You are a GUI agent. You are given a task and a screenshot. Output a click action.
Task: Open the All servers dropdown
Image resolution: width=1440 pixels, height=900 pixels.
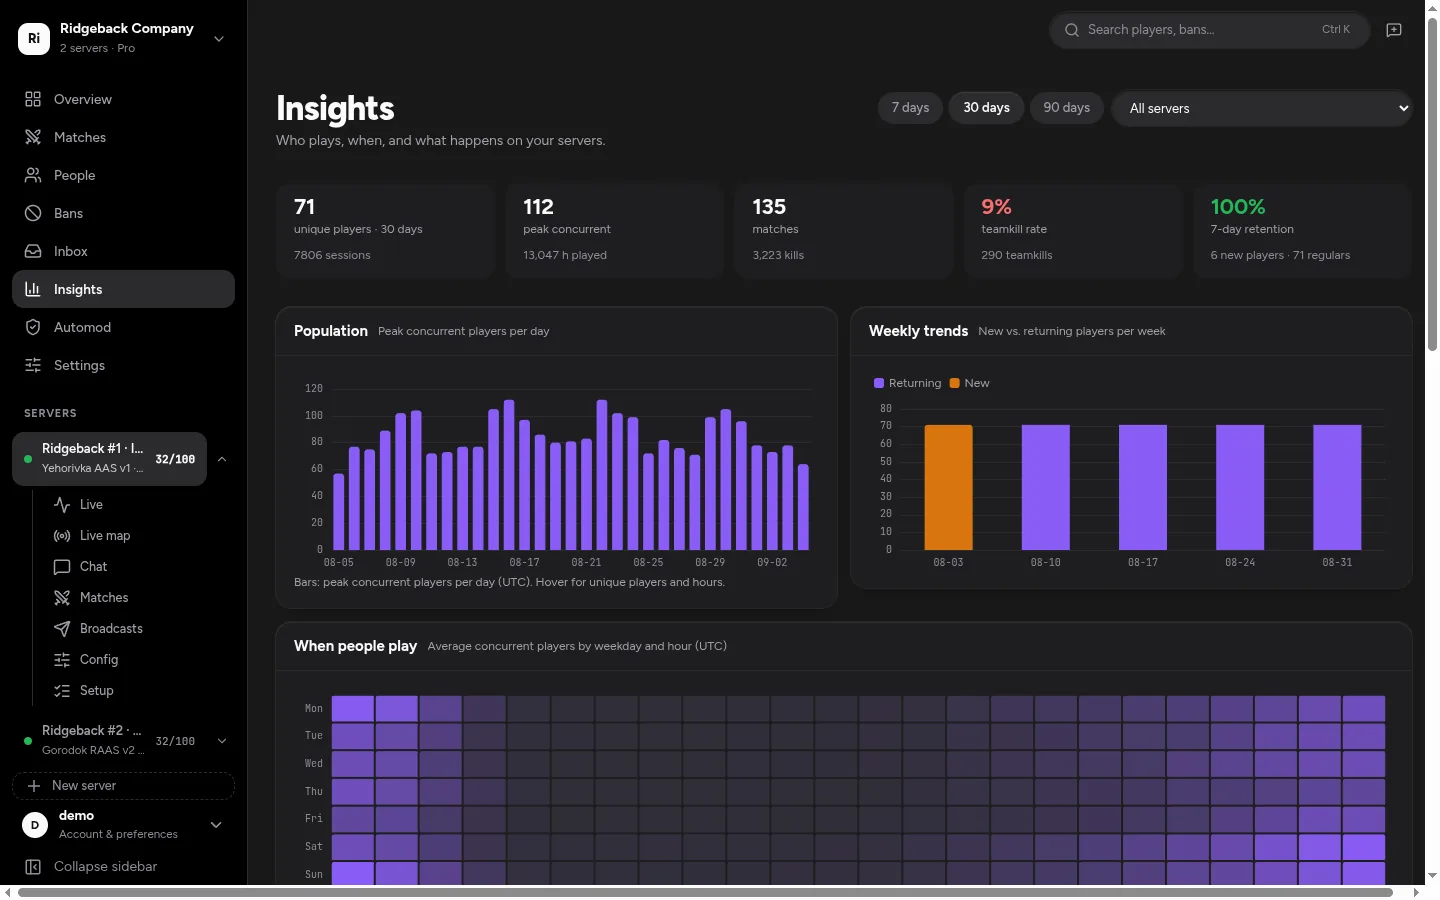tap(1262, 108)
